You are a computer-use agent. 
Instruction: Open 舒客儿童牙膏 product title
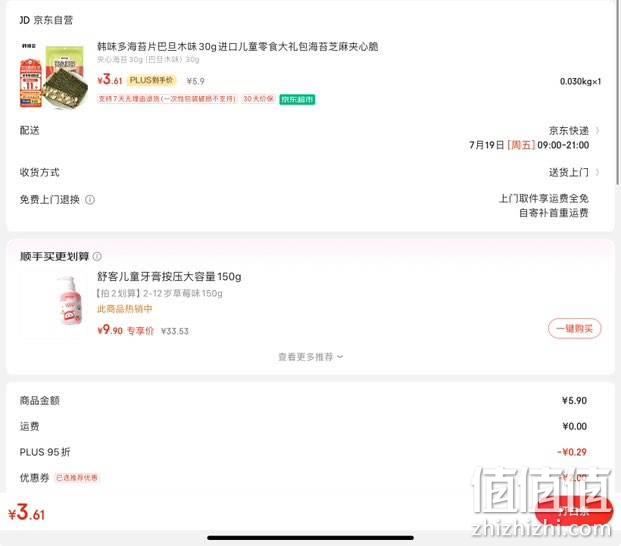coord(169,276)
